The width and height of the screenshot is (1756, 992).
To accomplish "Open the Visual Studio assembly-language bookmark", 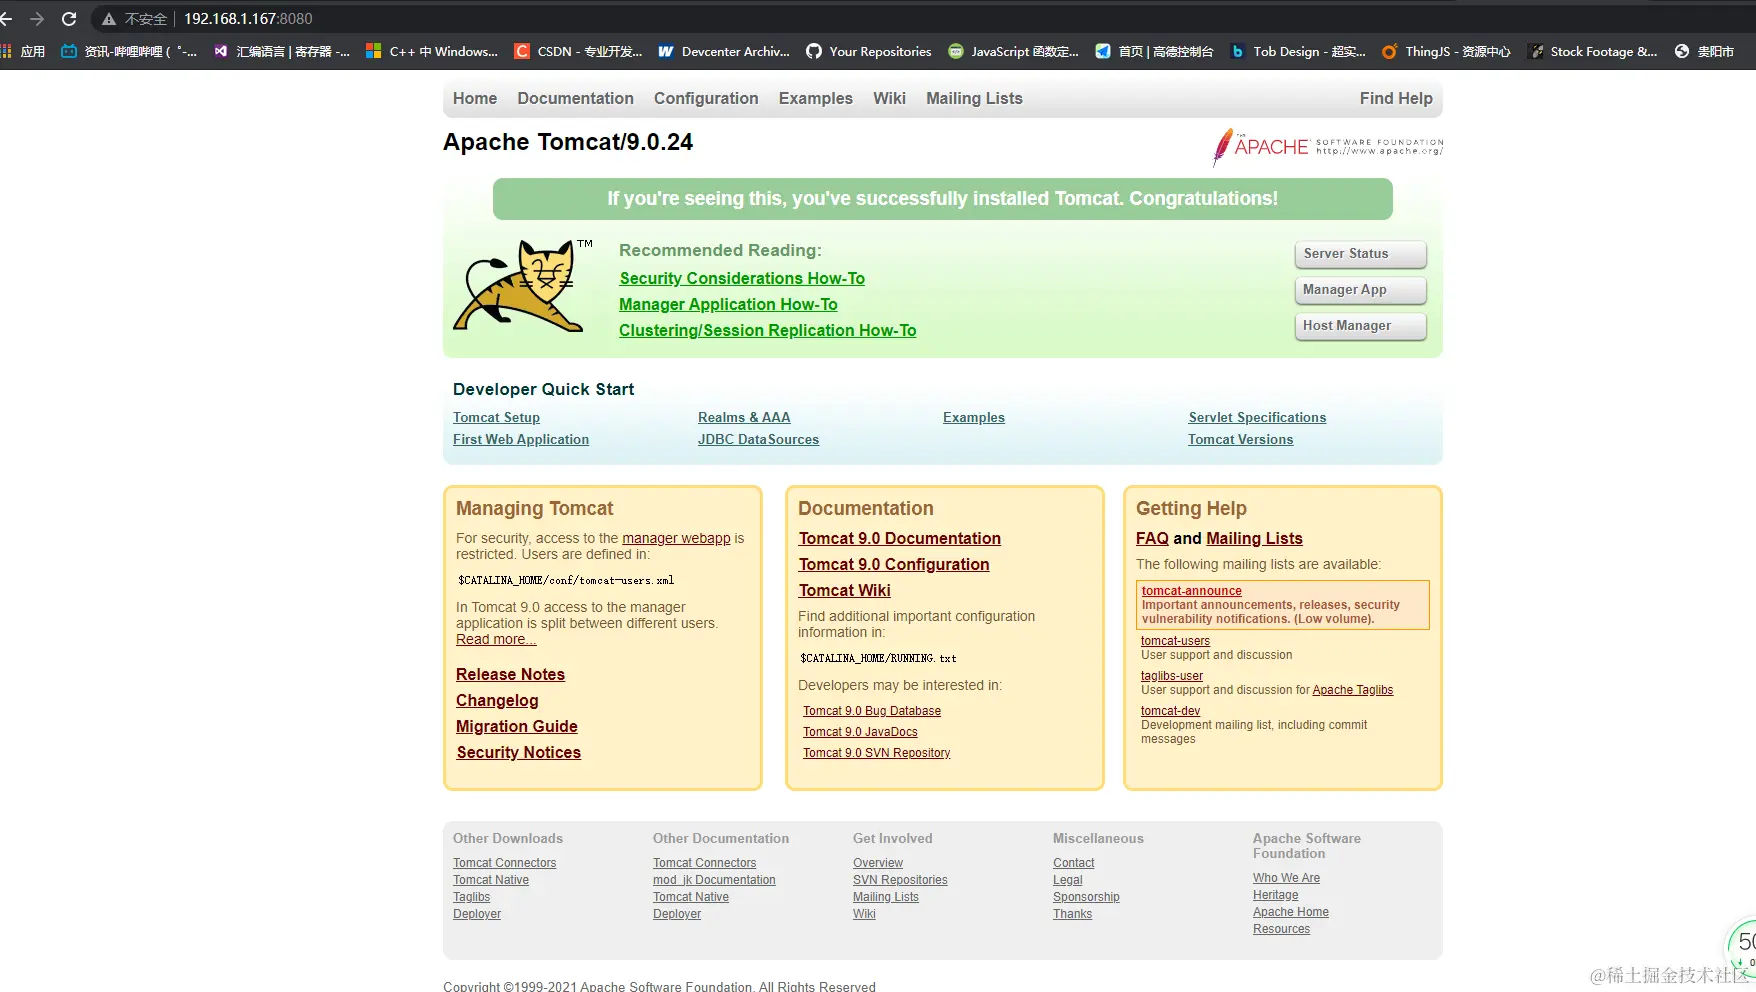I will click(x=281, y=51).
